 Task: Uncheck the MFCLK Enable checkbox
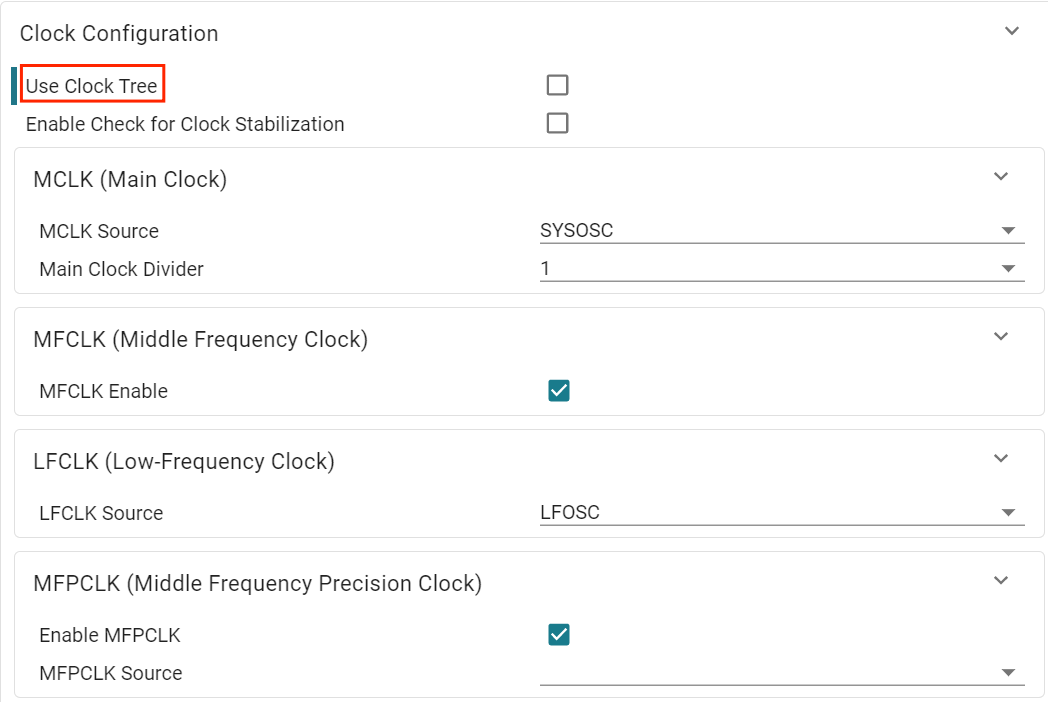pos(559,390)
